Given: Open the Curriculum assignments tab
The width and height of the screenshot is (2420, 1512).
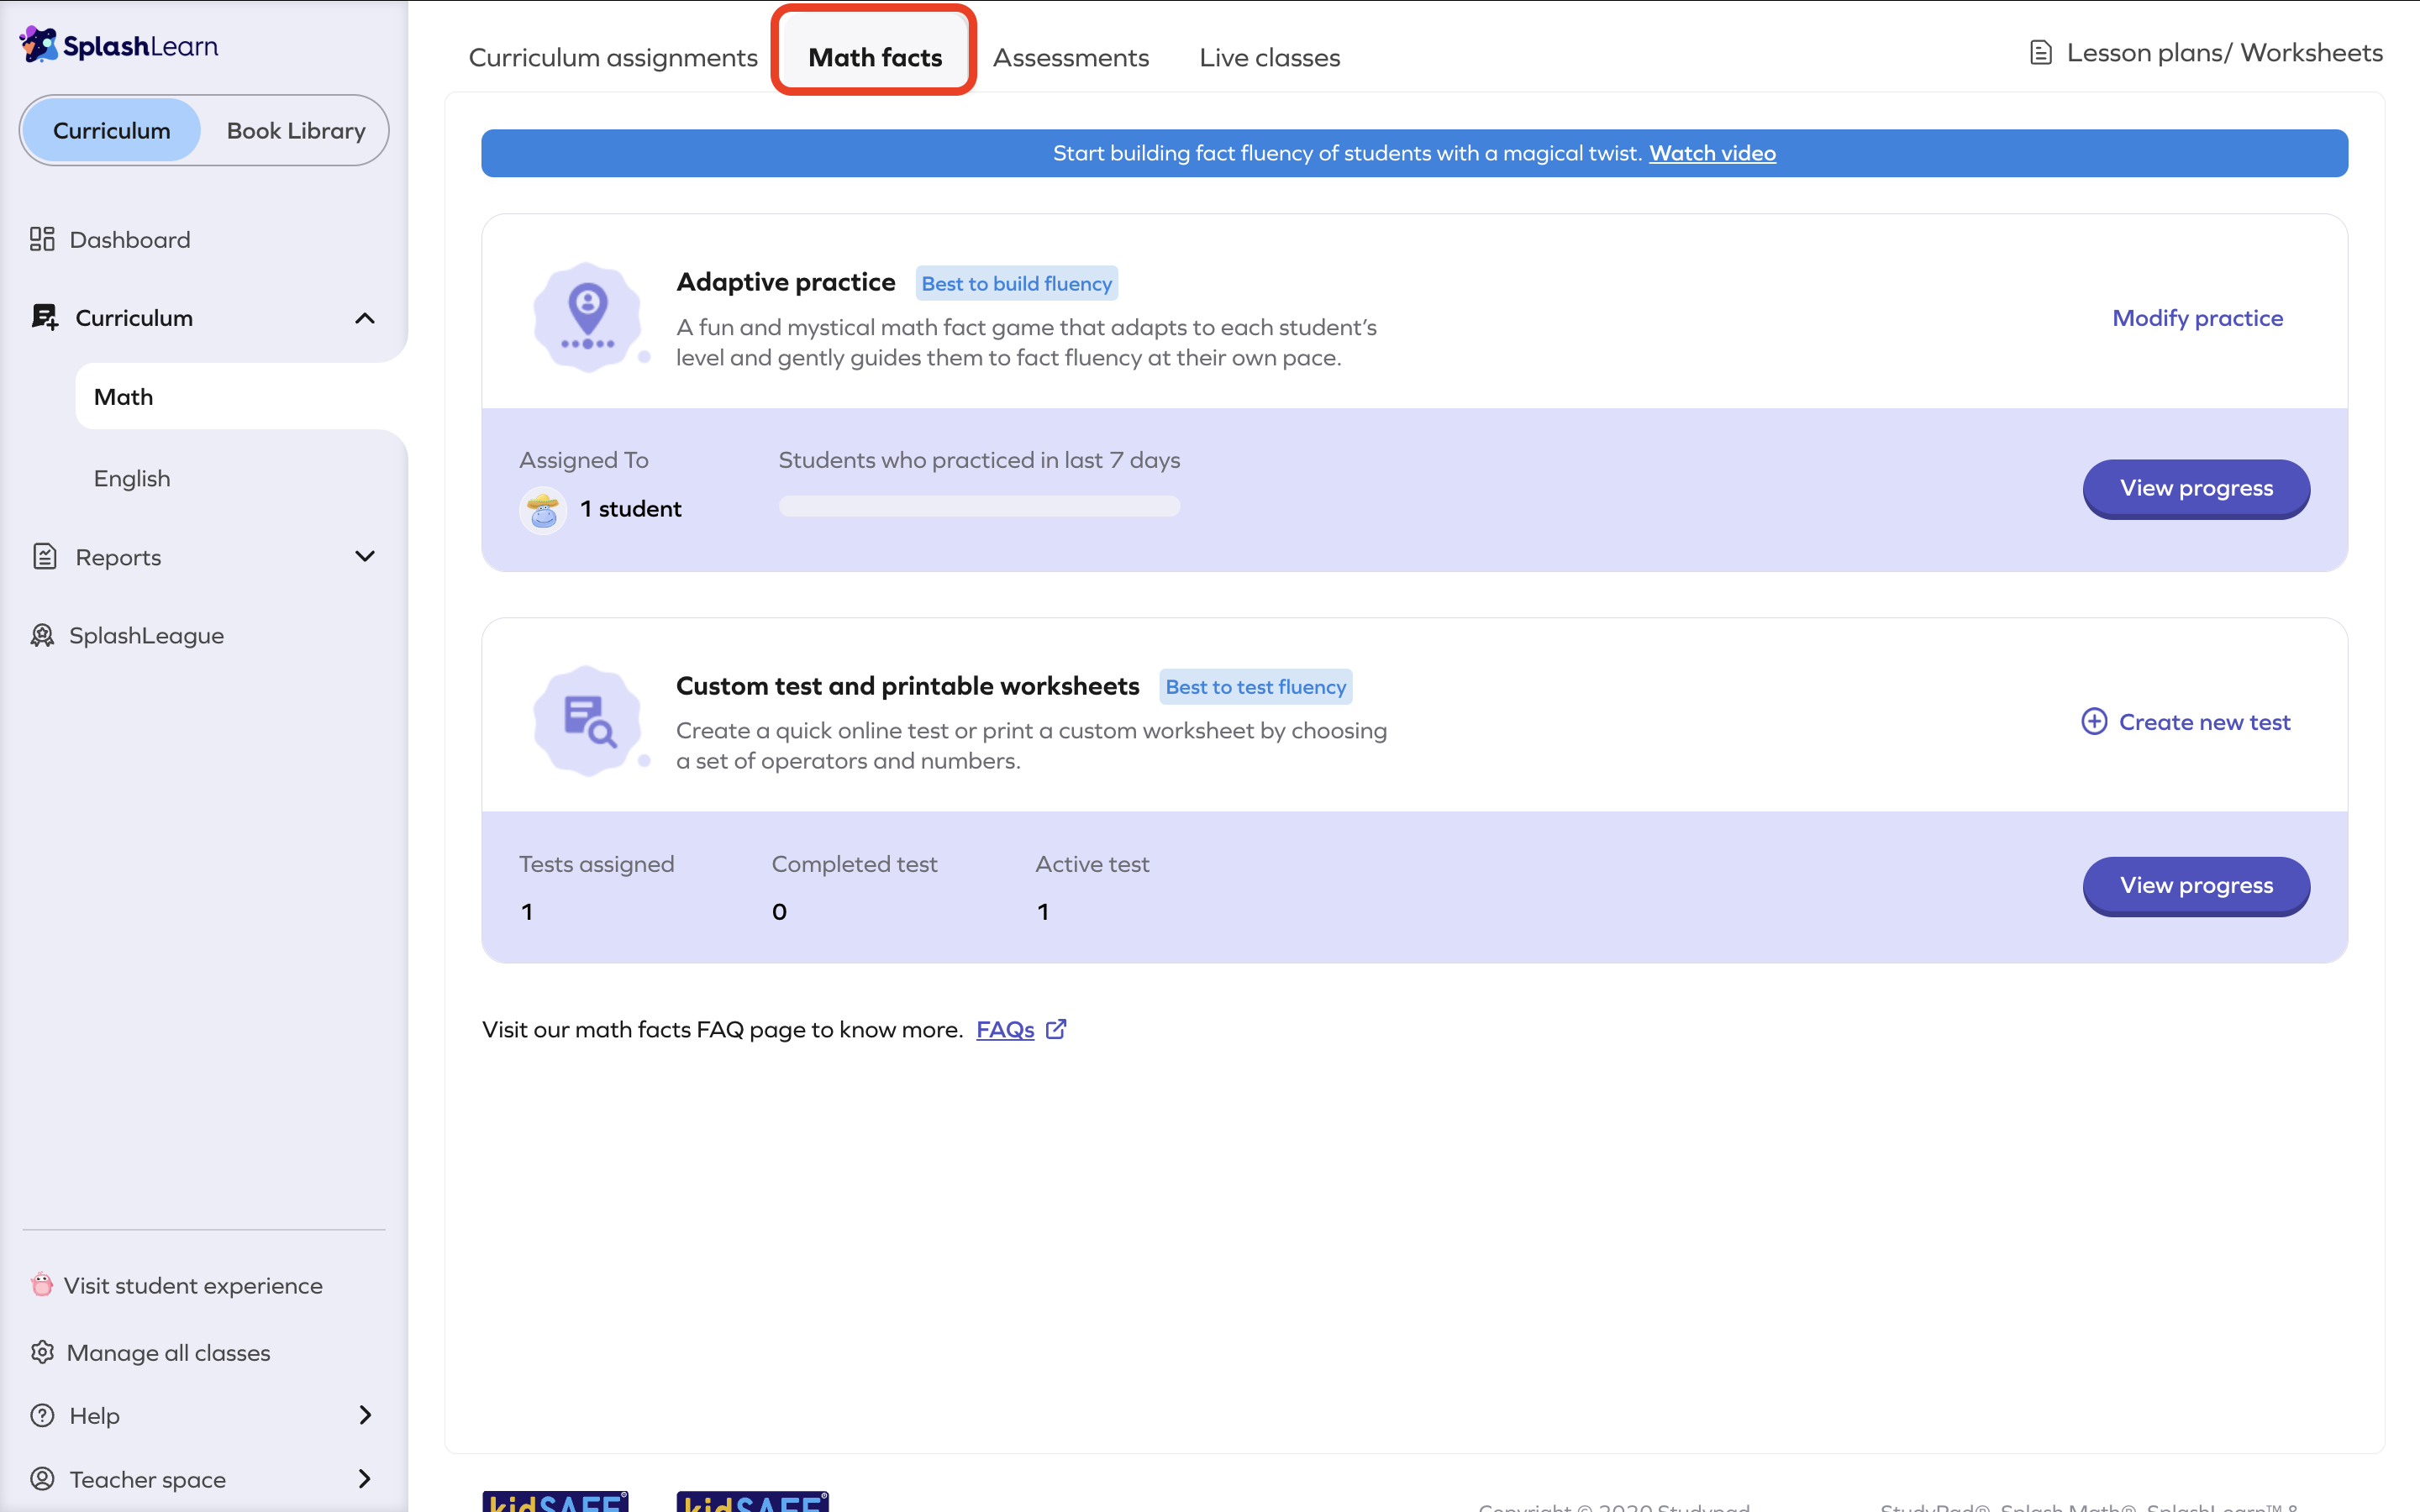Looking at the screenshot, I should pyautogui.click(x=613, y=57).
